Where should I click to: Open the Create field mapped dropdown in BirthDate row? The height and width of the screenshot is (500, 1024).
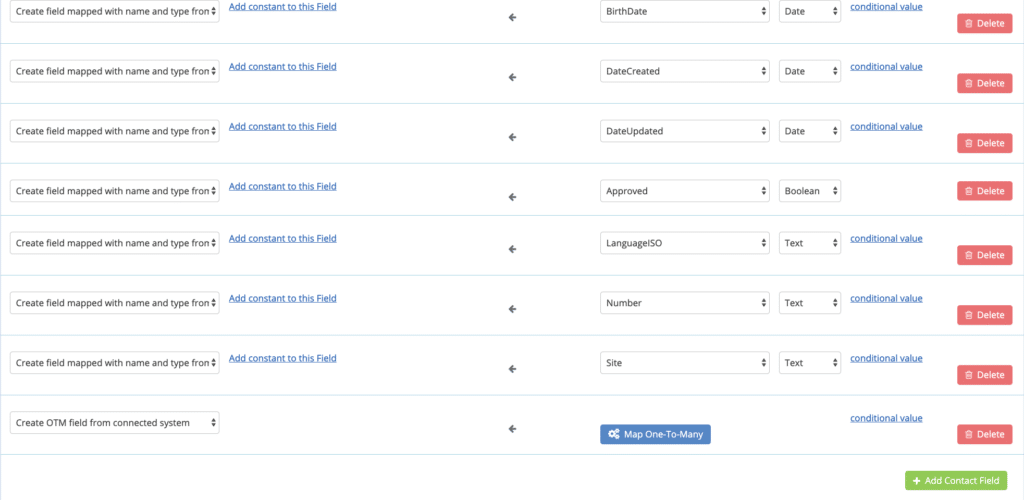pyautogui.click(x=115, y=11)
